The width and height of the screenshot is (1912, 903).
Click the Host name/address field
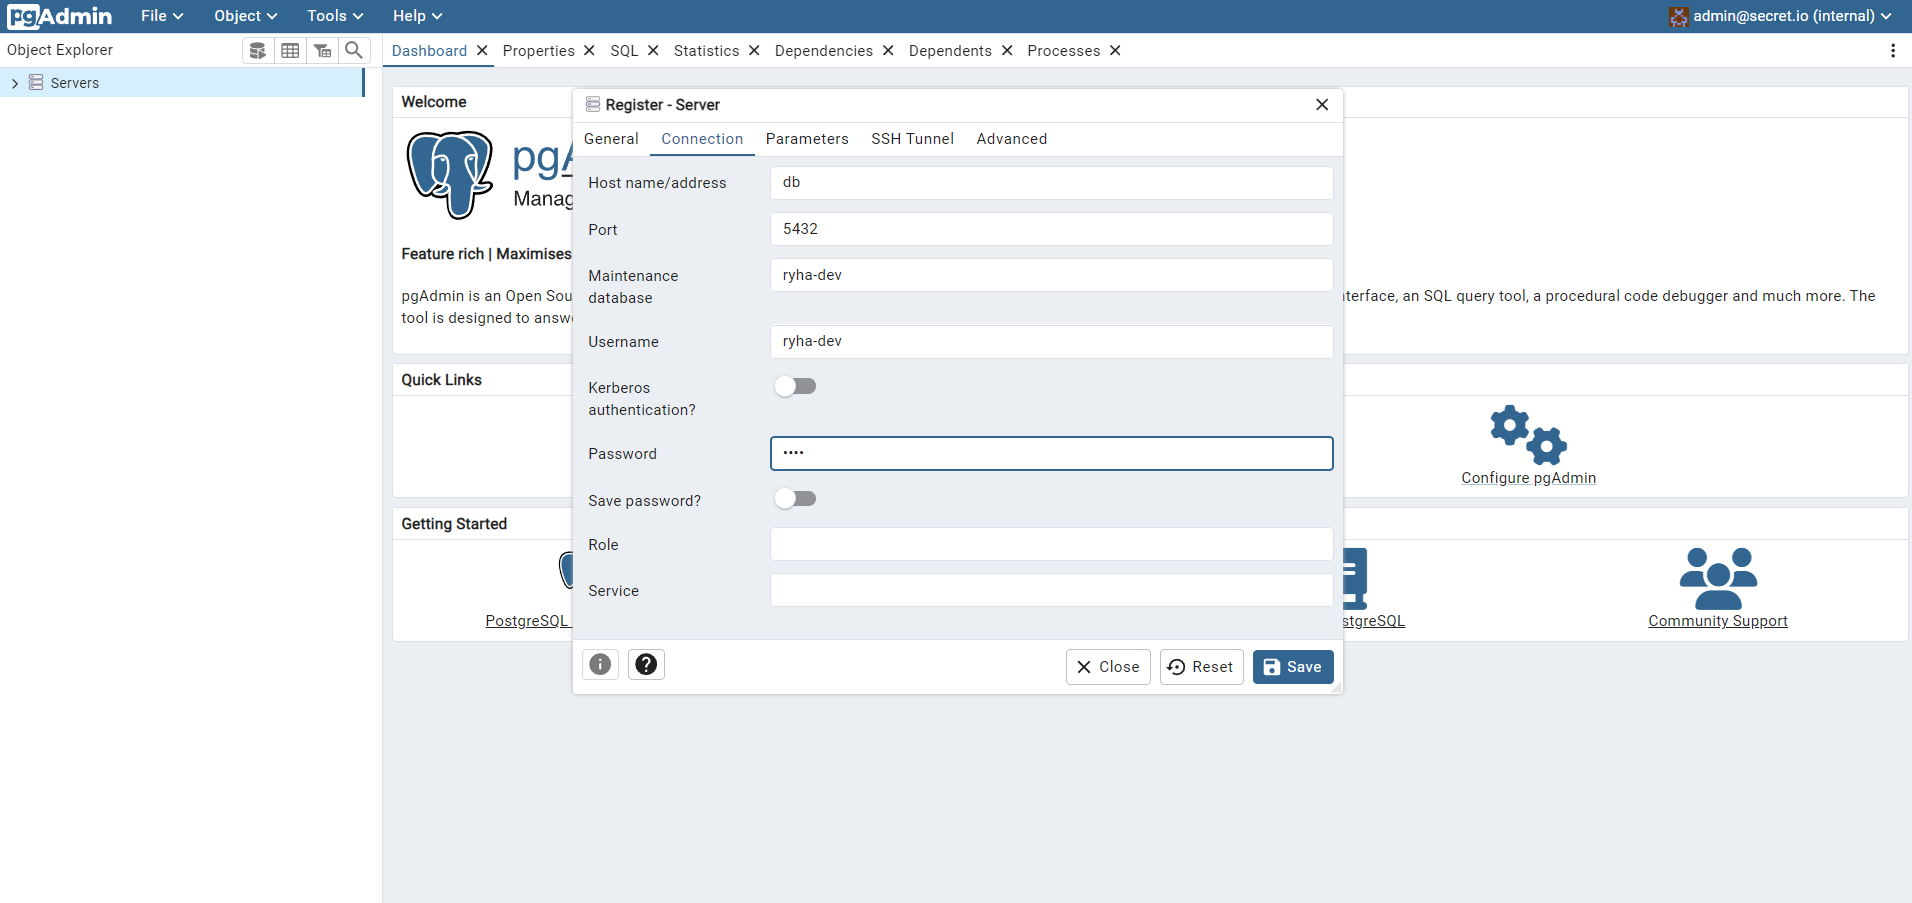pyautogui.click(x=1051, y=183)
